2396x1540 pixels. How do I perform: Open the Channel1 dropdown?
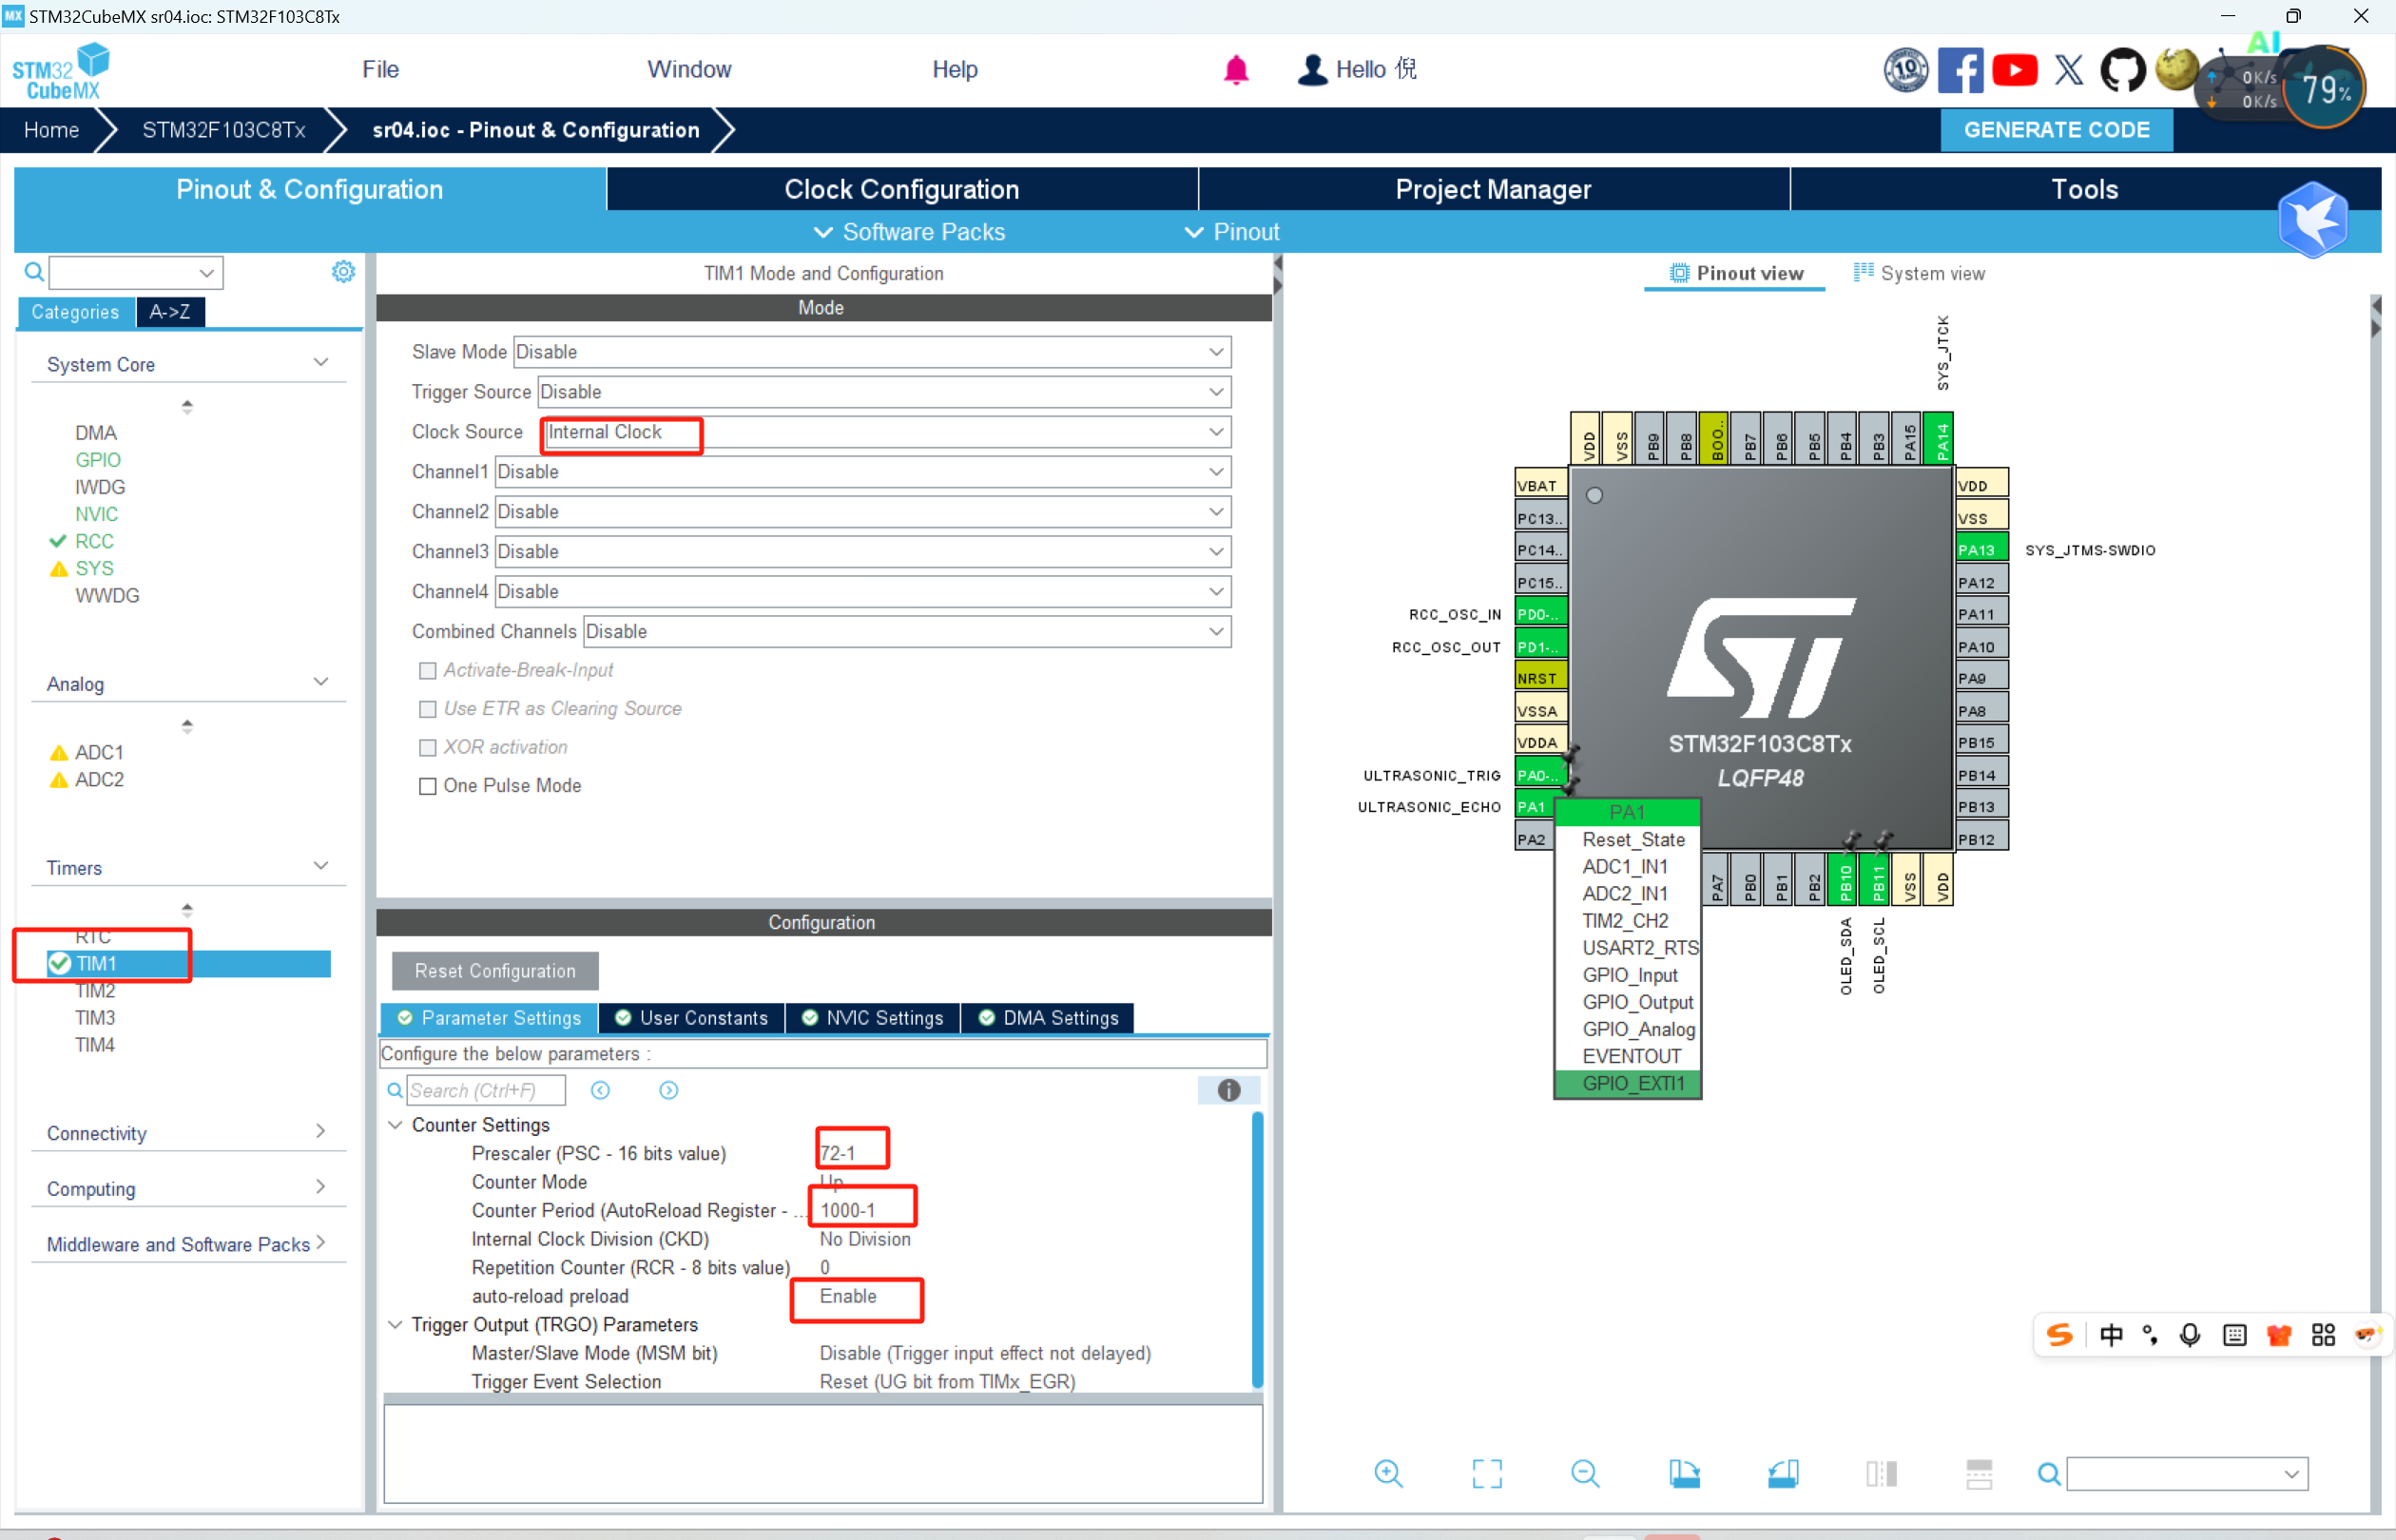(x=863, y=472)
